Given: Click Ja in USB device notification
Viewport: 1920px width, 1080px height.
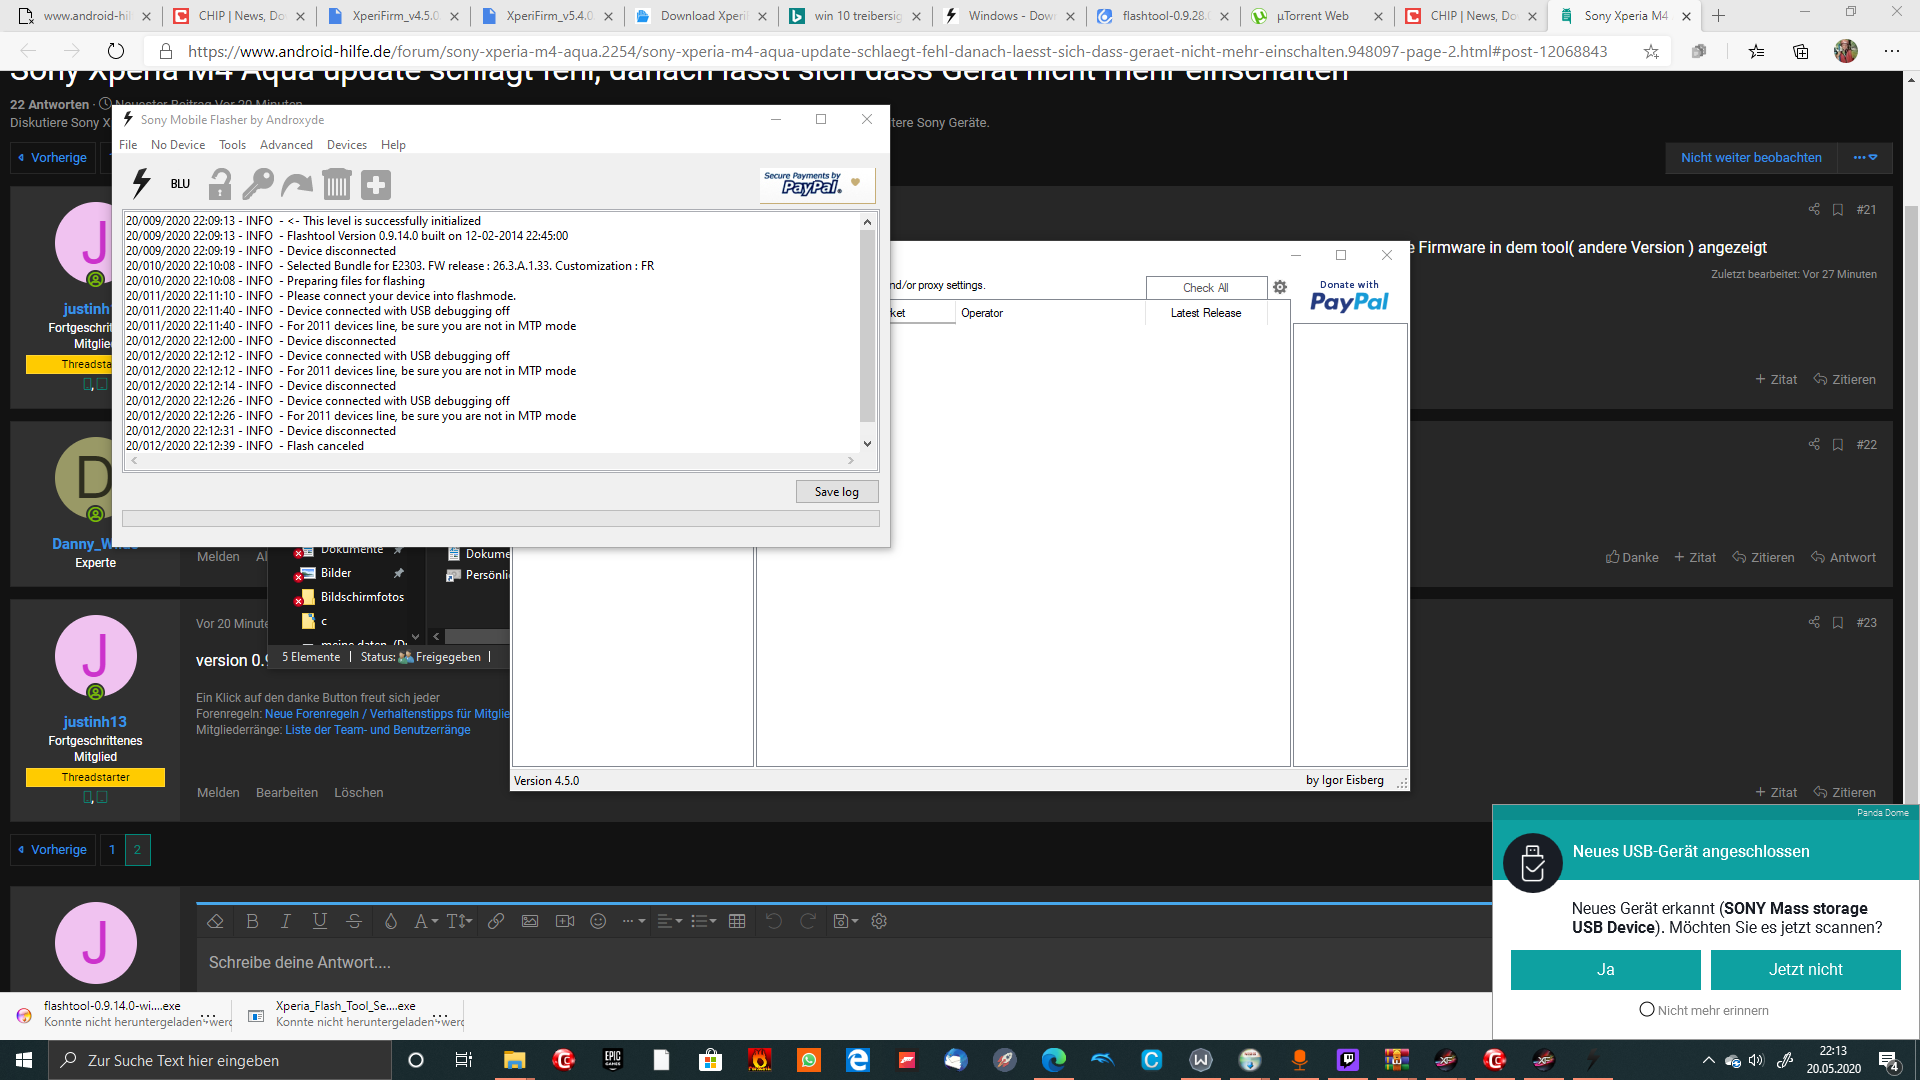Looking at the screenshot, I should tap(1605, 970).
